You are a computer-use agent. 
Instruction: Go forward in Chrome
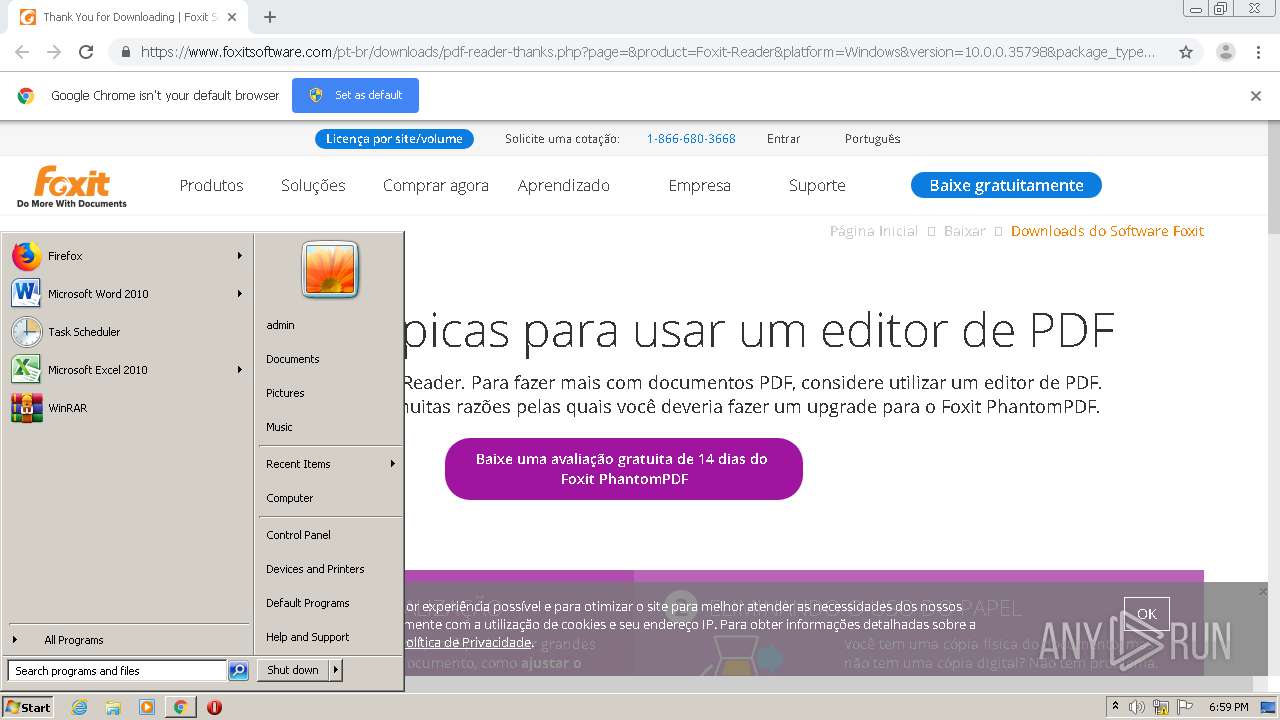coord(54,52)
